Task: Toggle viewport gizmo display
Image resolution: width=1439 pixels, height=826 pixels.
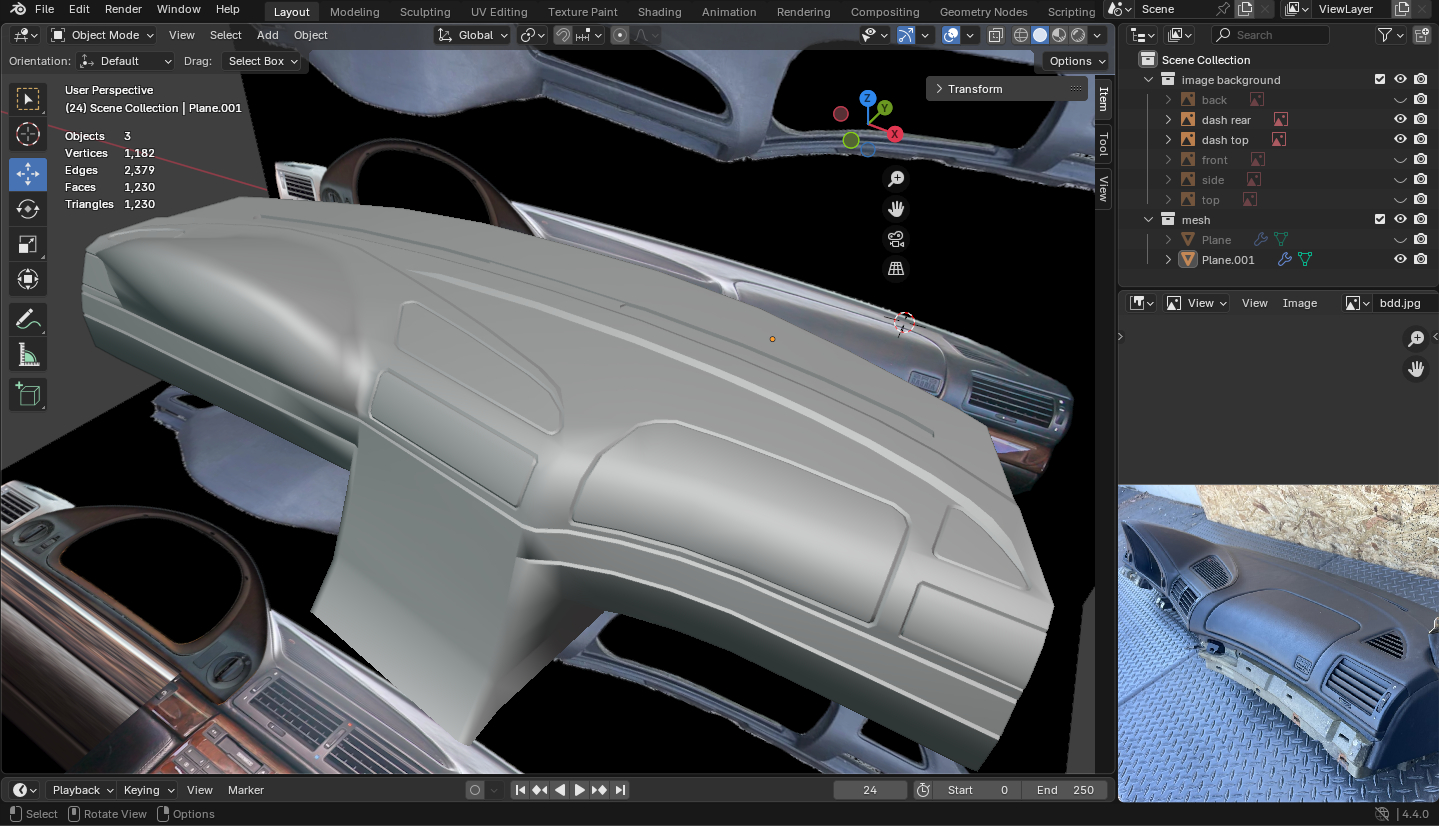Action: click(x=906, y=35)
